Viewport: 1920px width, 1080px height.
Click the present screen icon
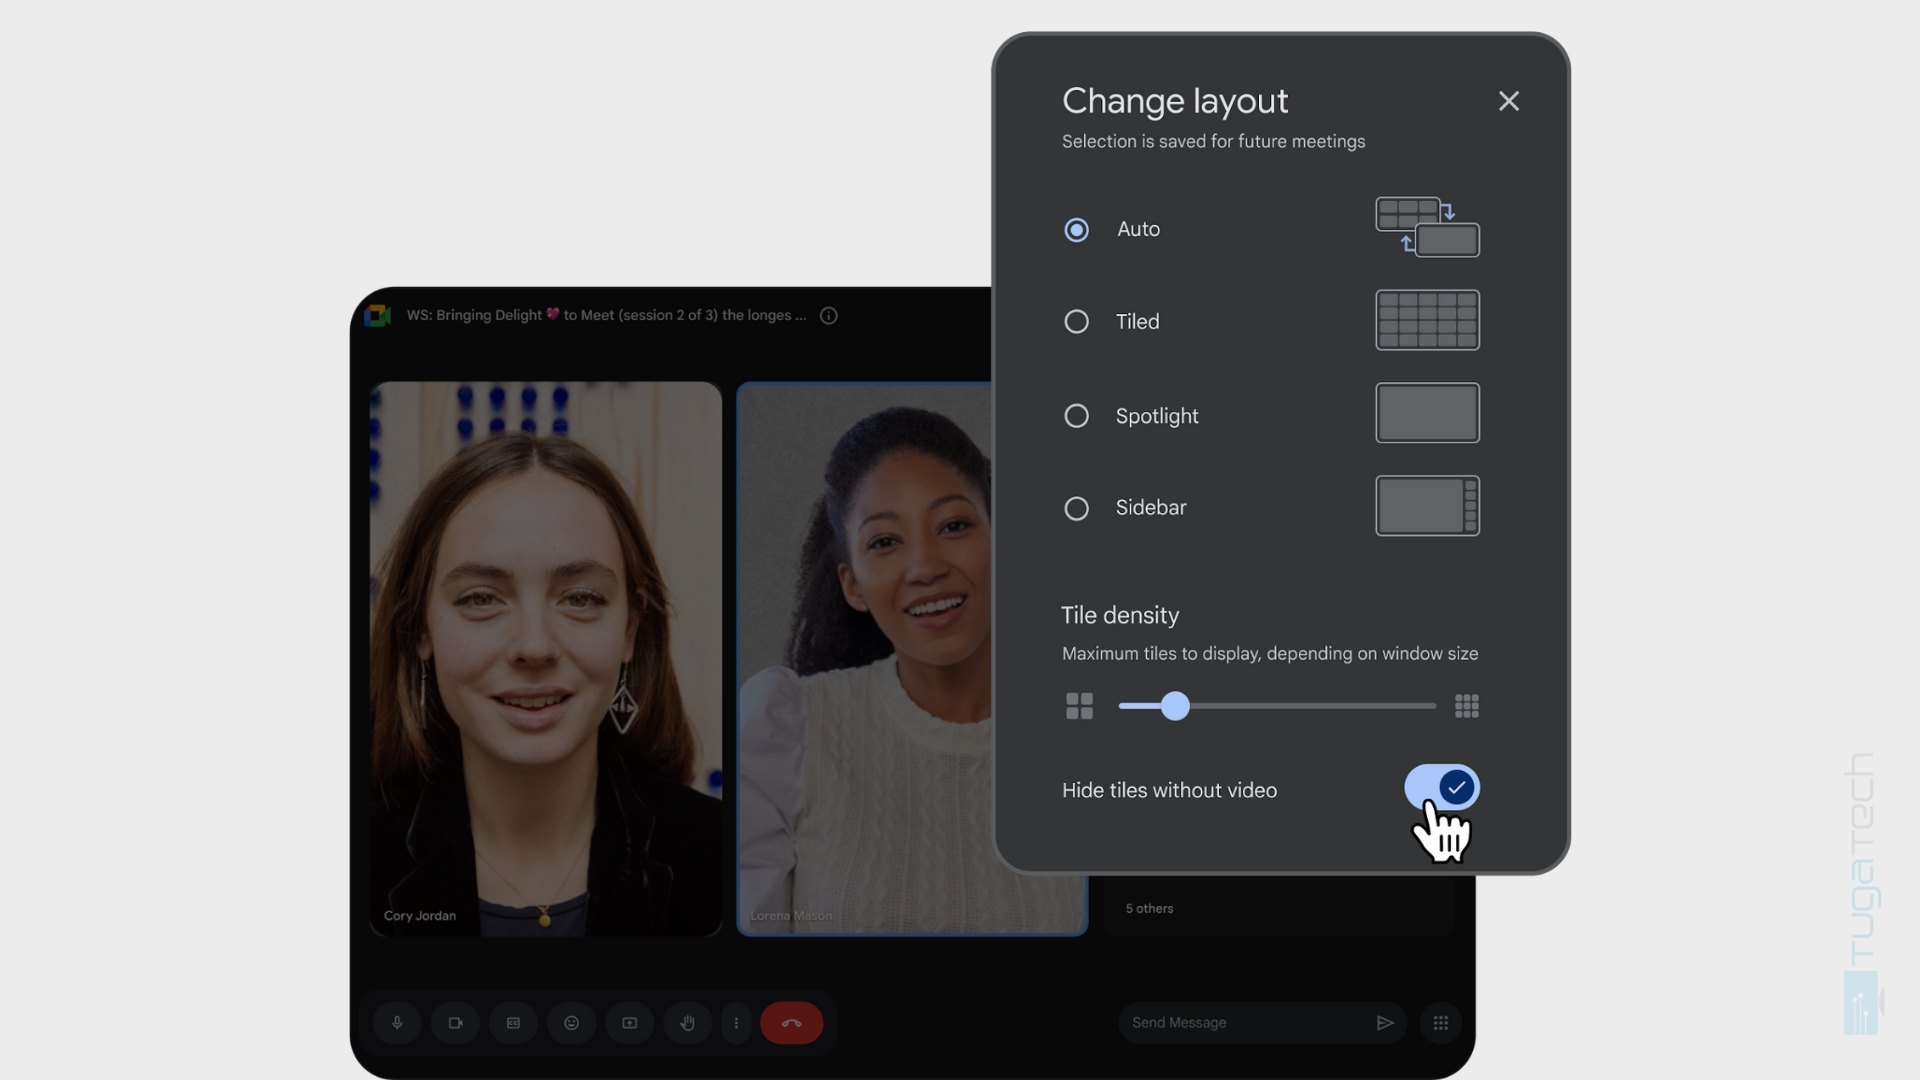coord(629,1023)
